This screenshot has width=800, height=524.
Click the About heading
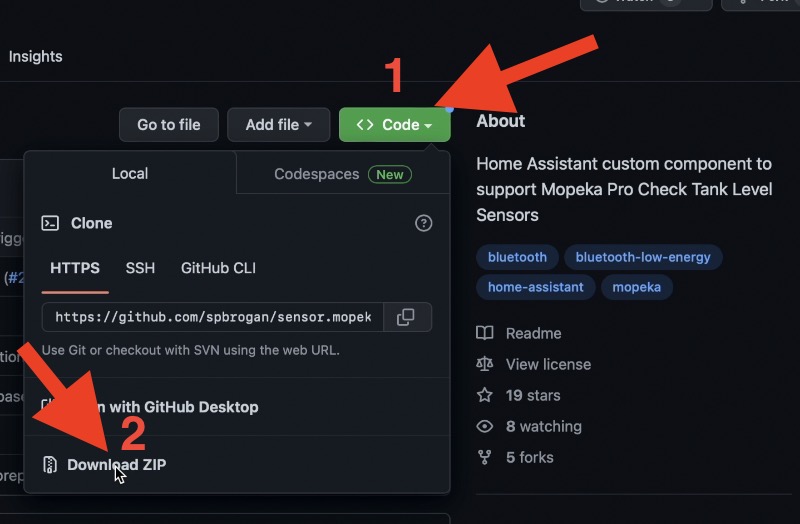501,121
